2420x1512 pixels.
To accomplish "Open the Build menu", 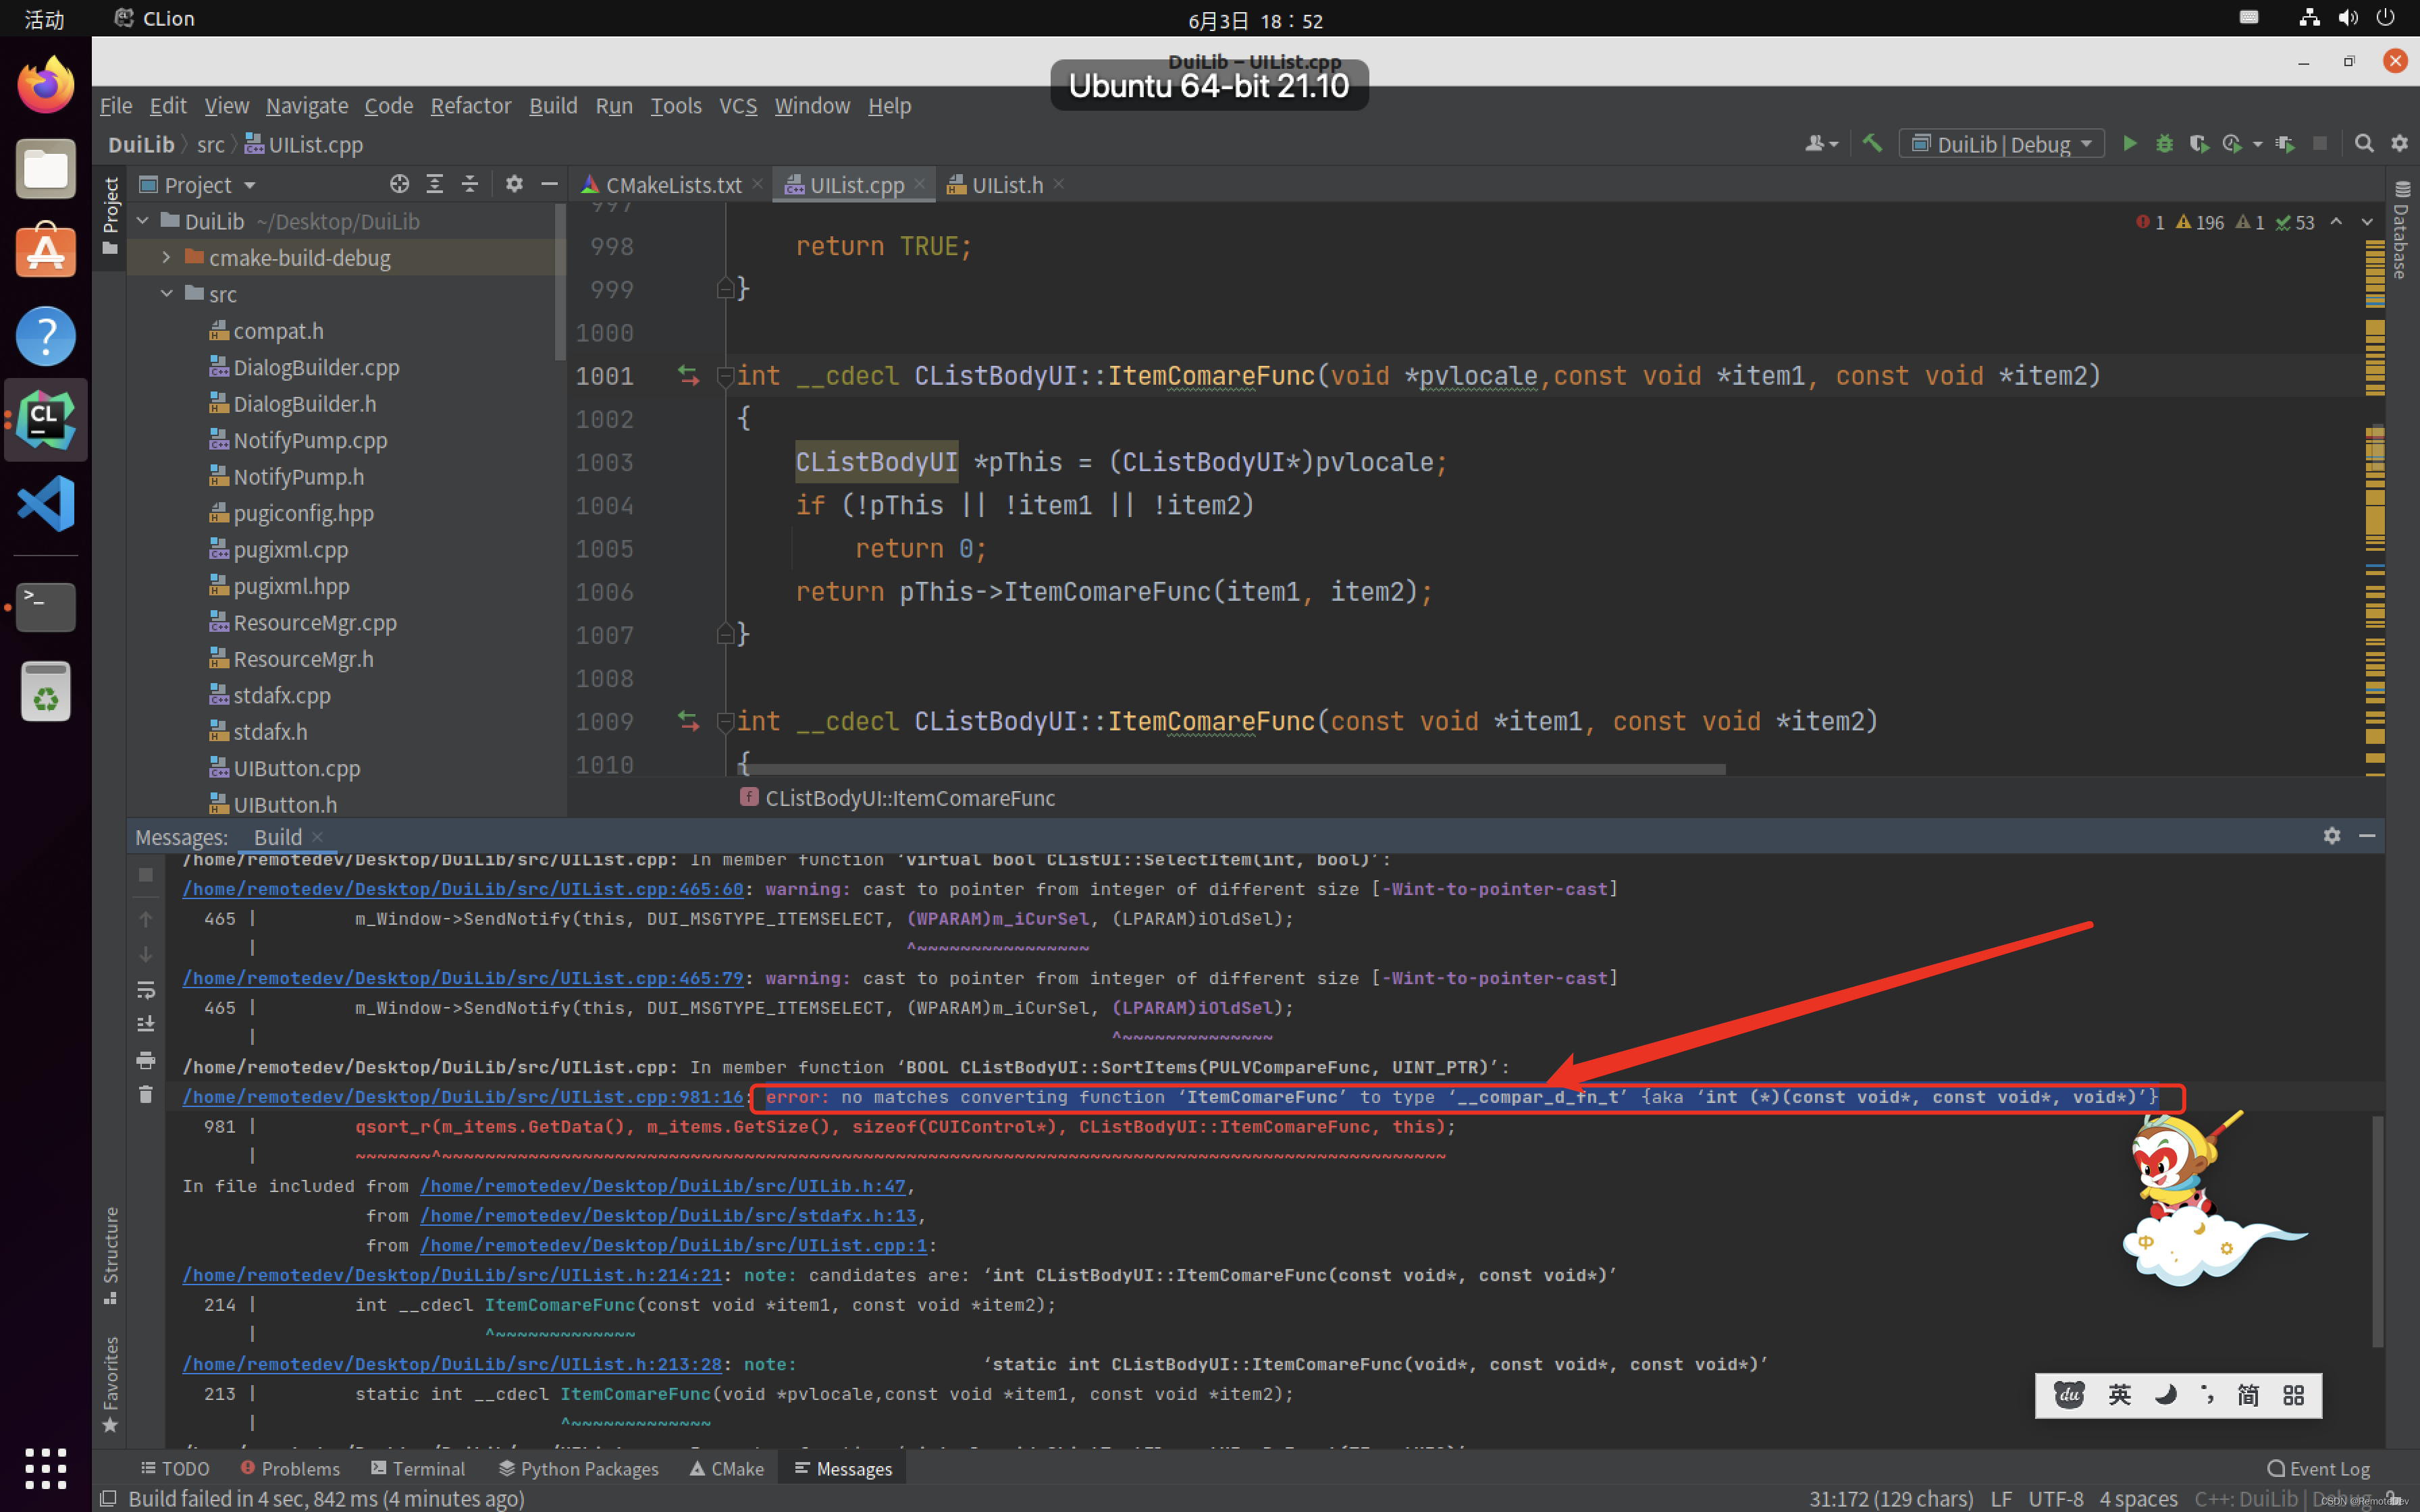I will pos(553,105).
